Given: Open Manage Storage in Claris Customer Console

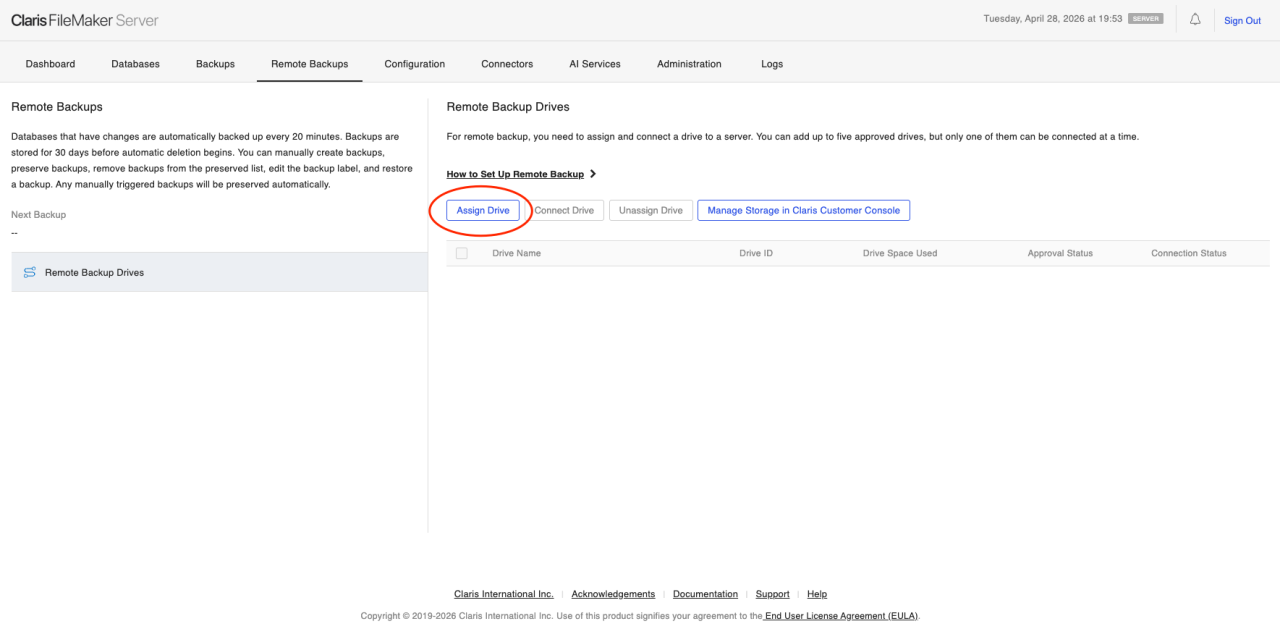Looking at the screenshot, I should pos(804,210).
